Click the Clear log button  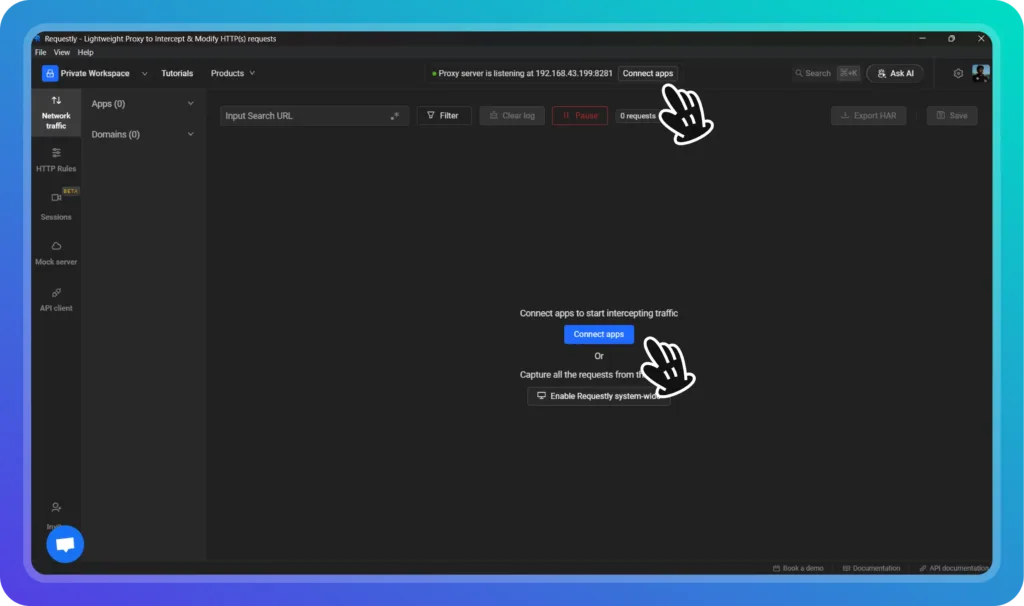512,116
